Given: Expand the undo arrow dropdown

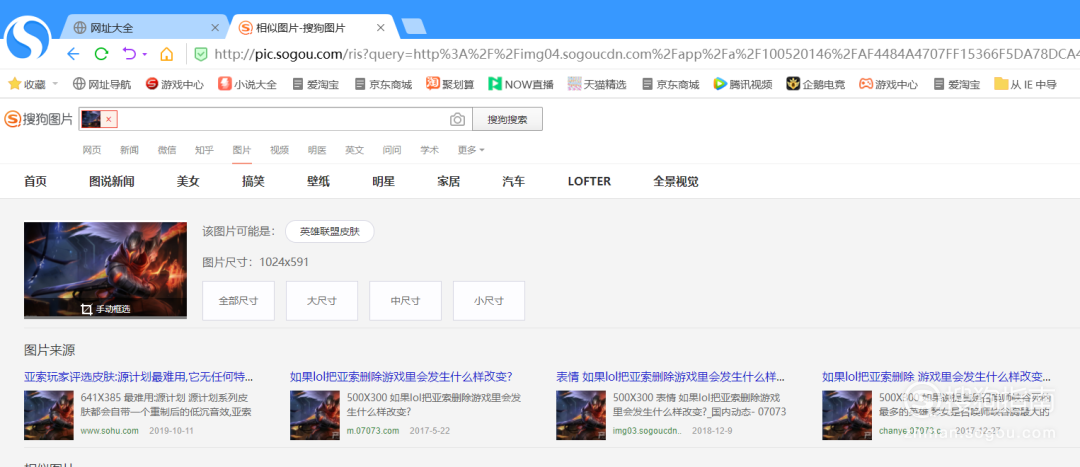Looking at the screenshot, I should (144, 54).
